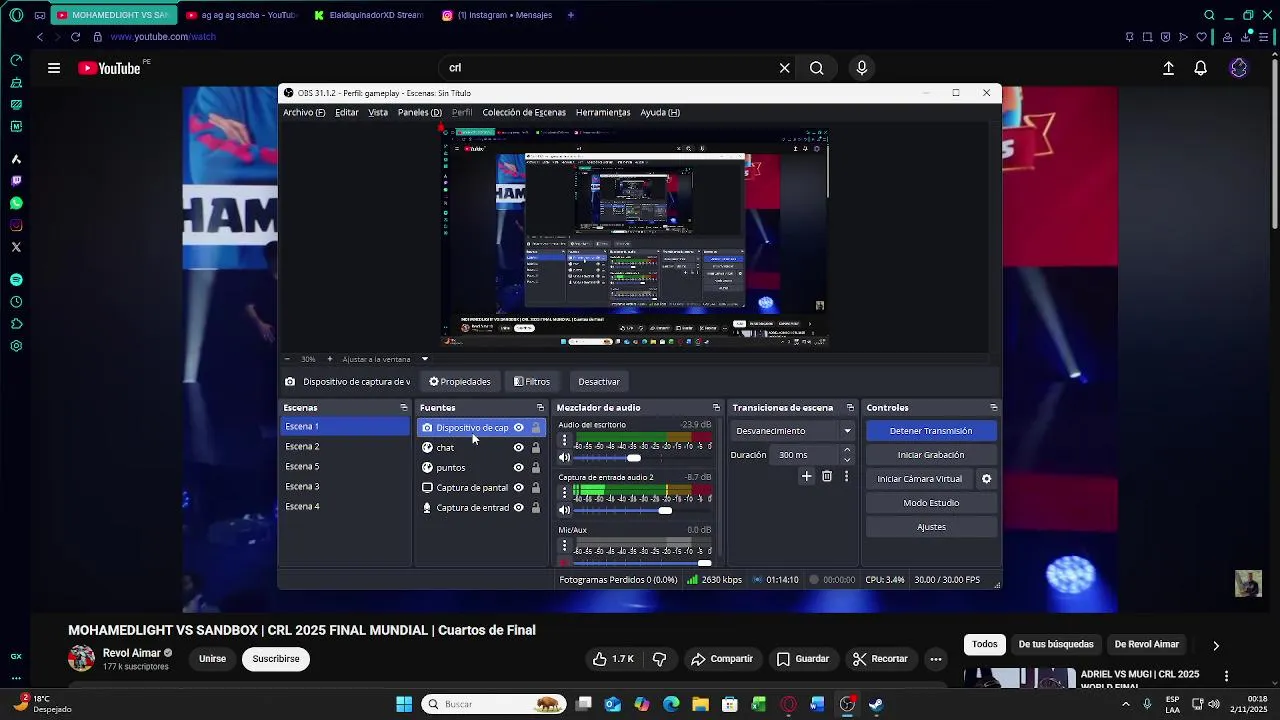
Task: Click the Suscribirse button
Action: tap(276, 659)
